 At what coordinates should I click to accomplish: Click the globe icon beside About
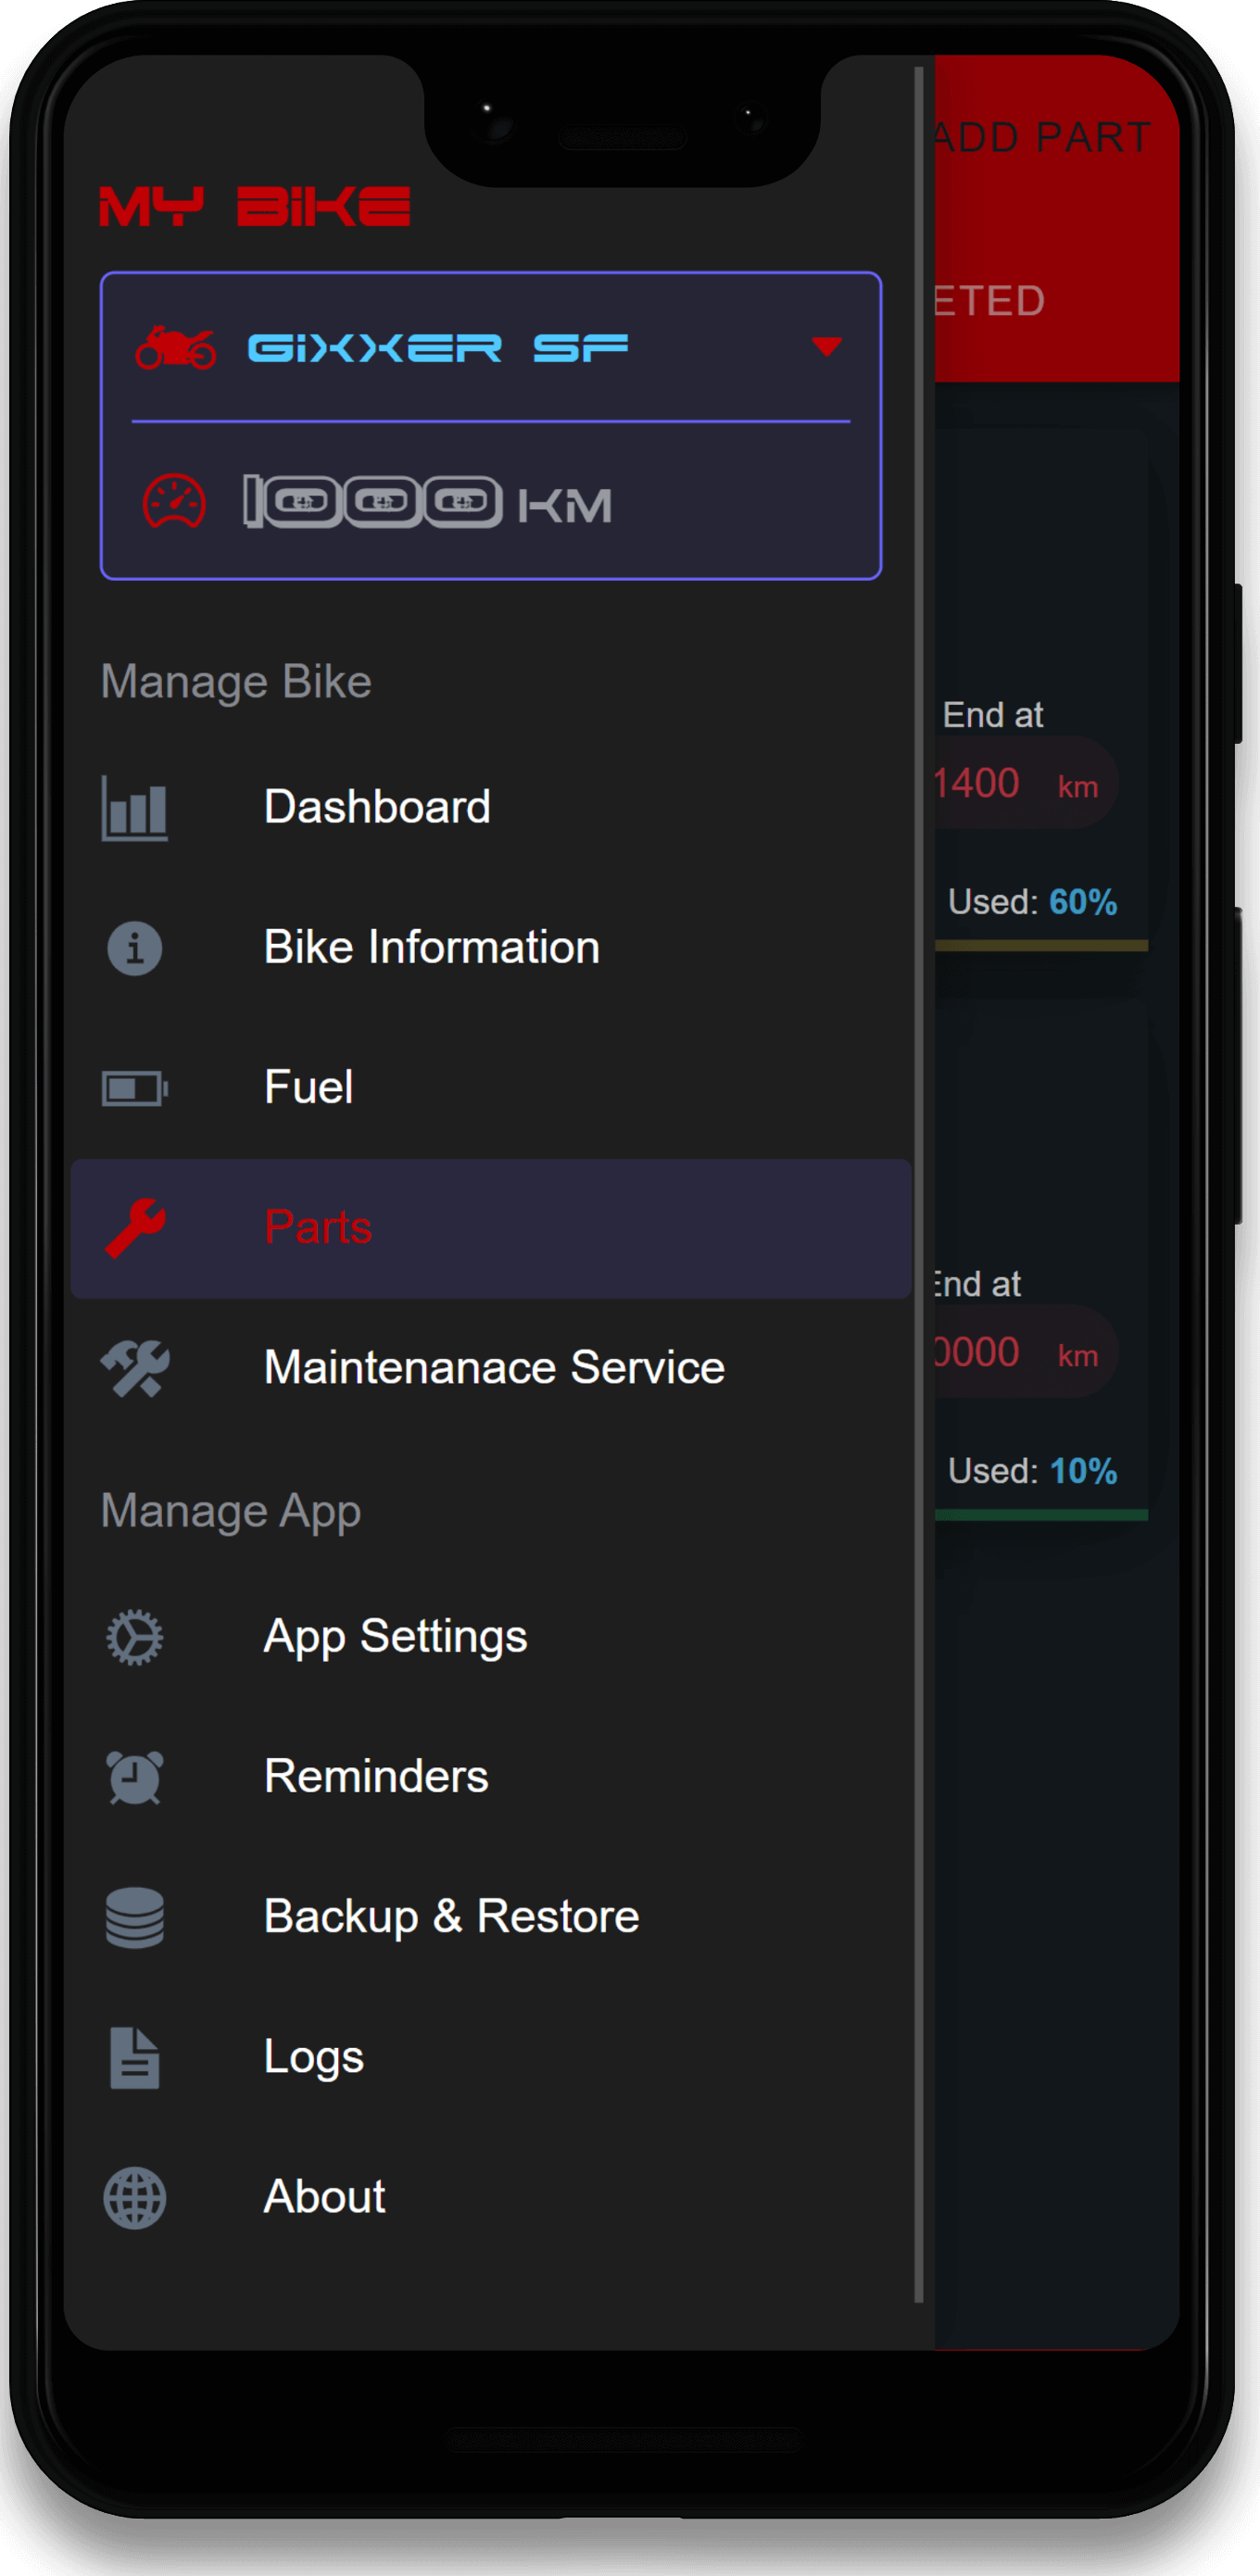tap(134, 2197)
